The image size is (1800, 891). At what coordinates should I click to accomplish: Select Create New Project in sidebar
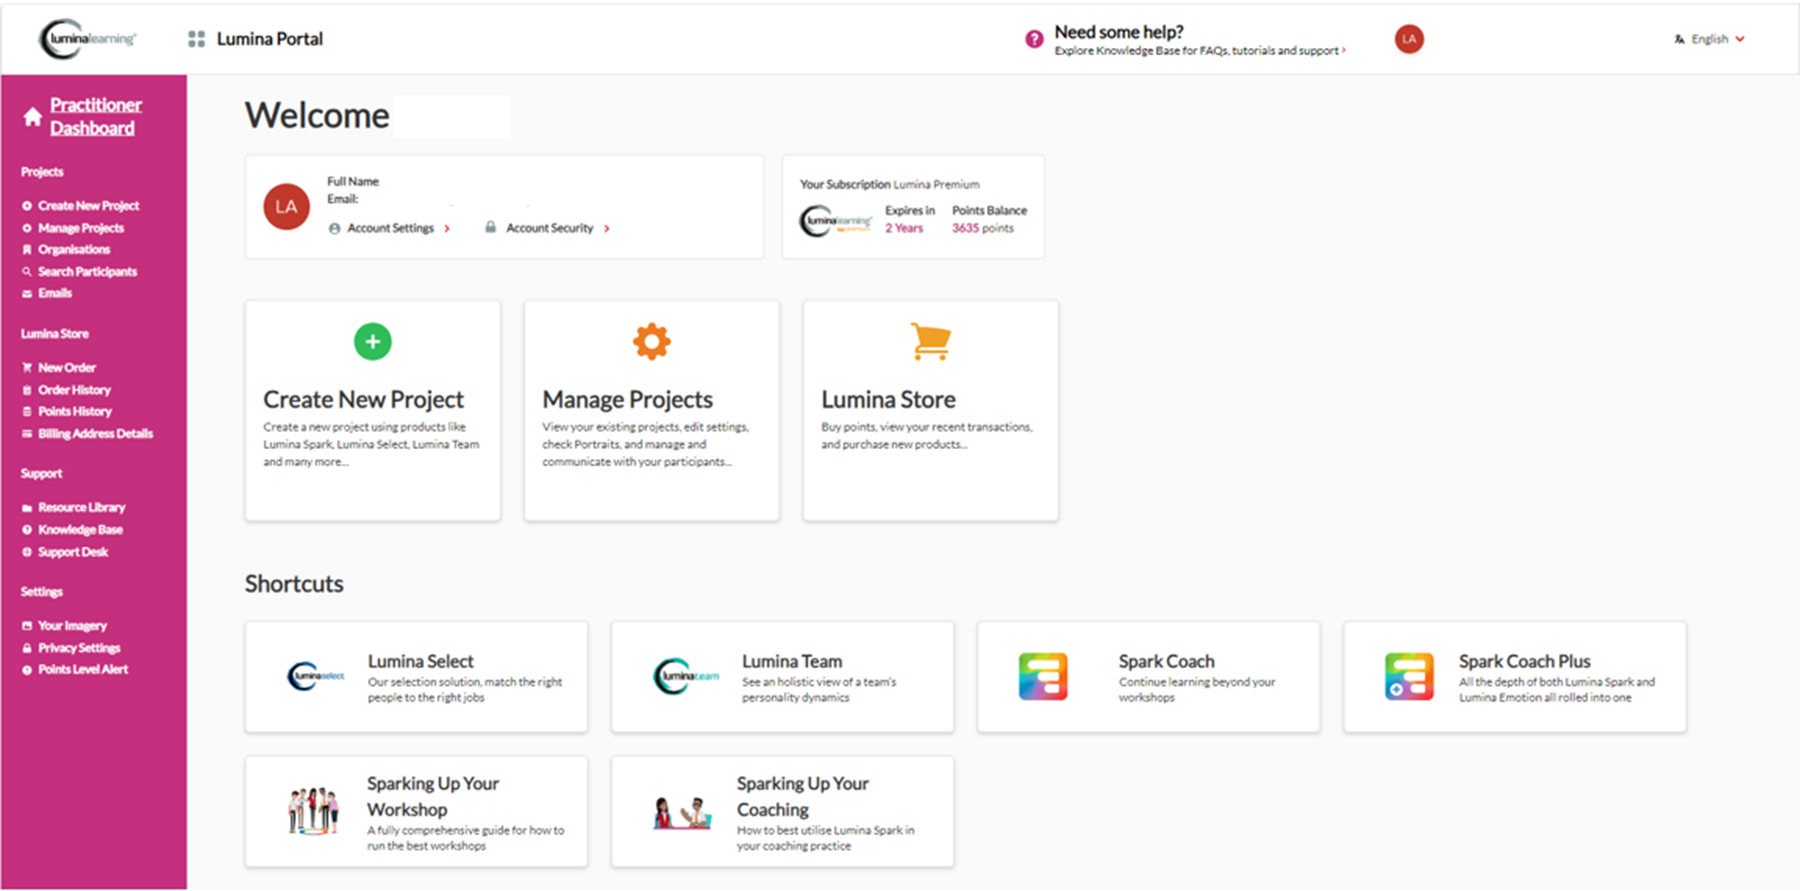[88, 206]
